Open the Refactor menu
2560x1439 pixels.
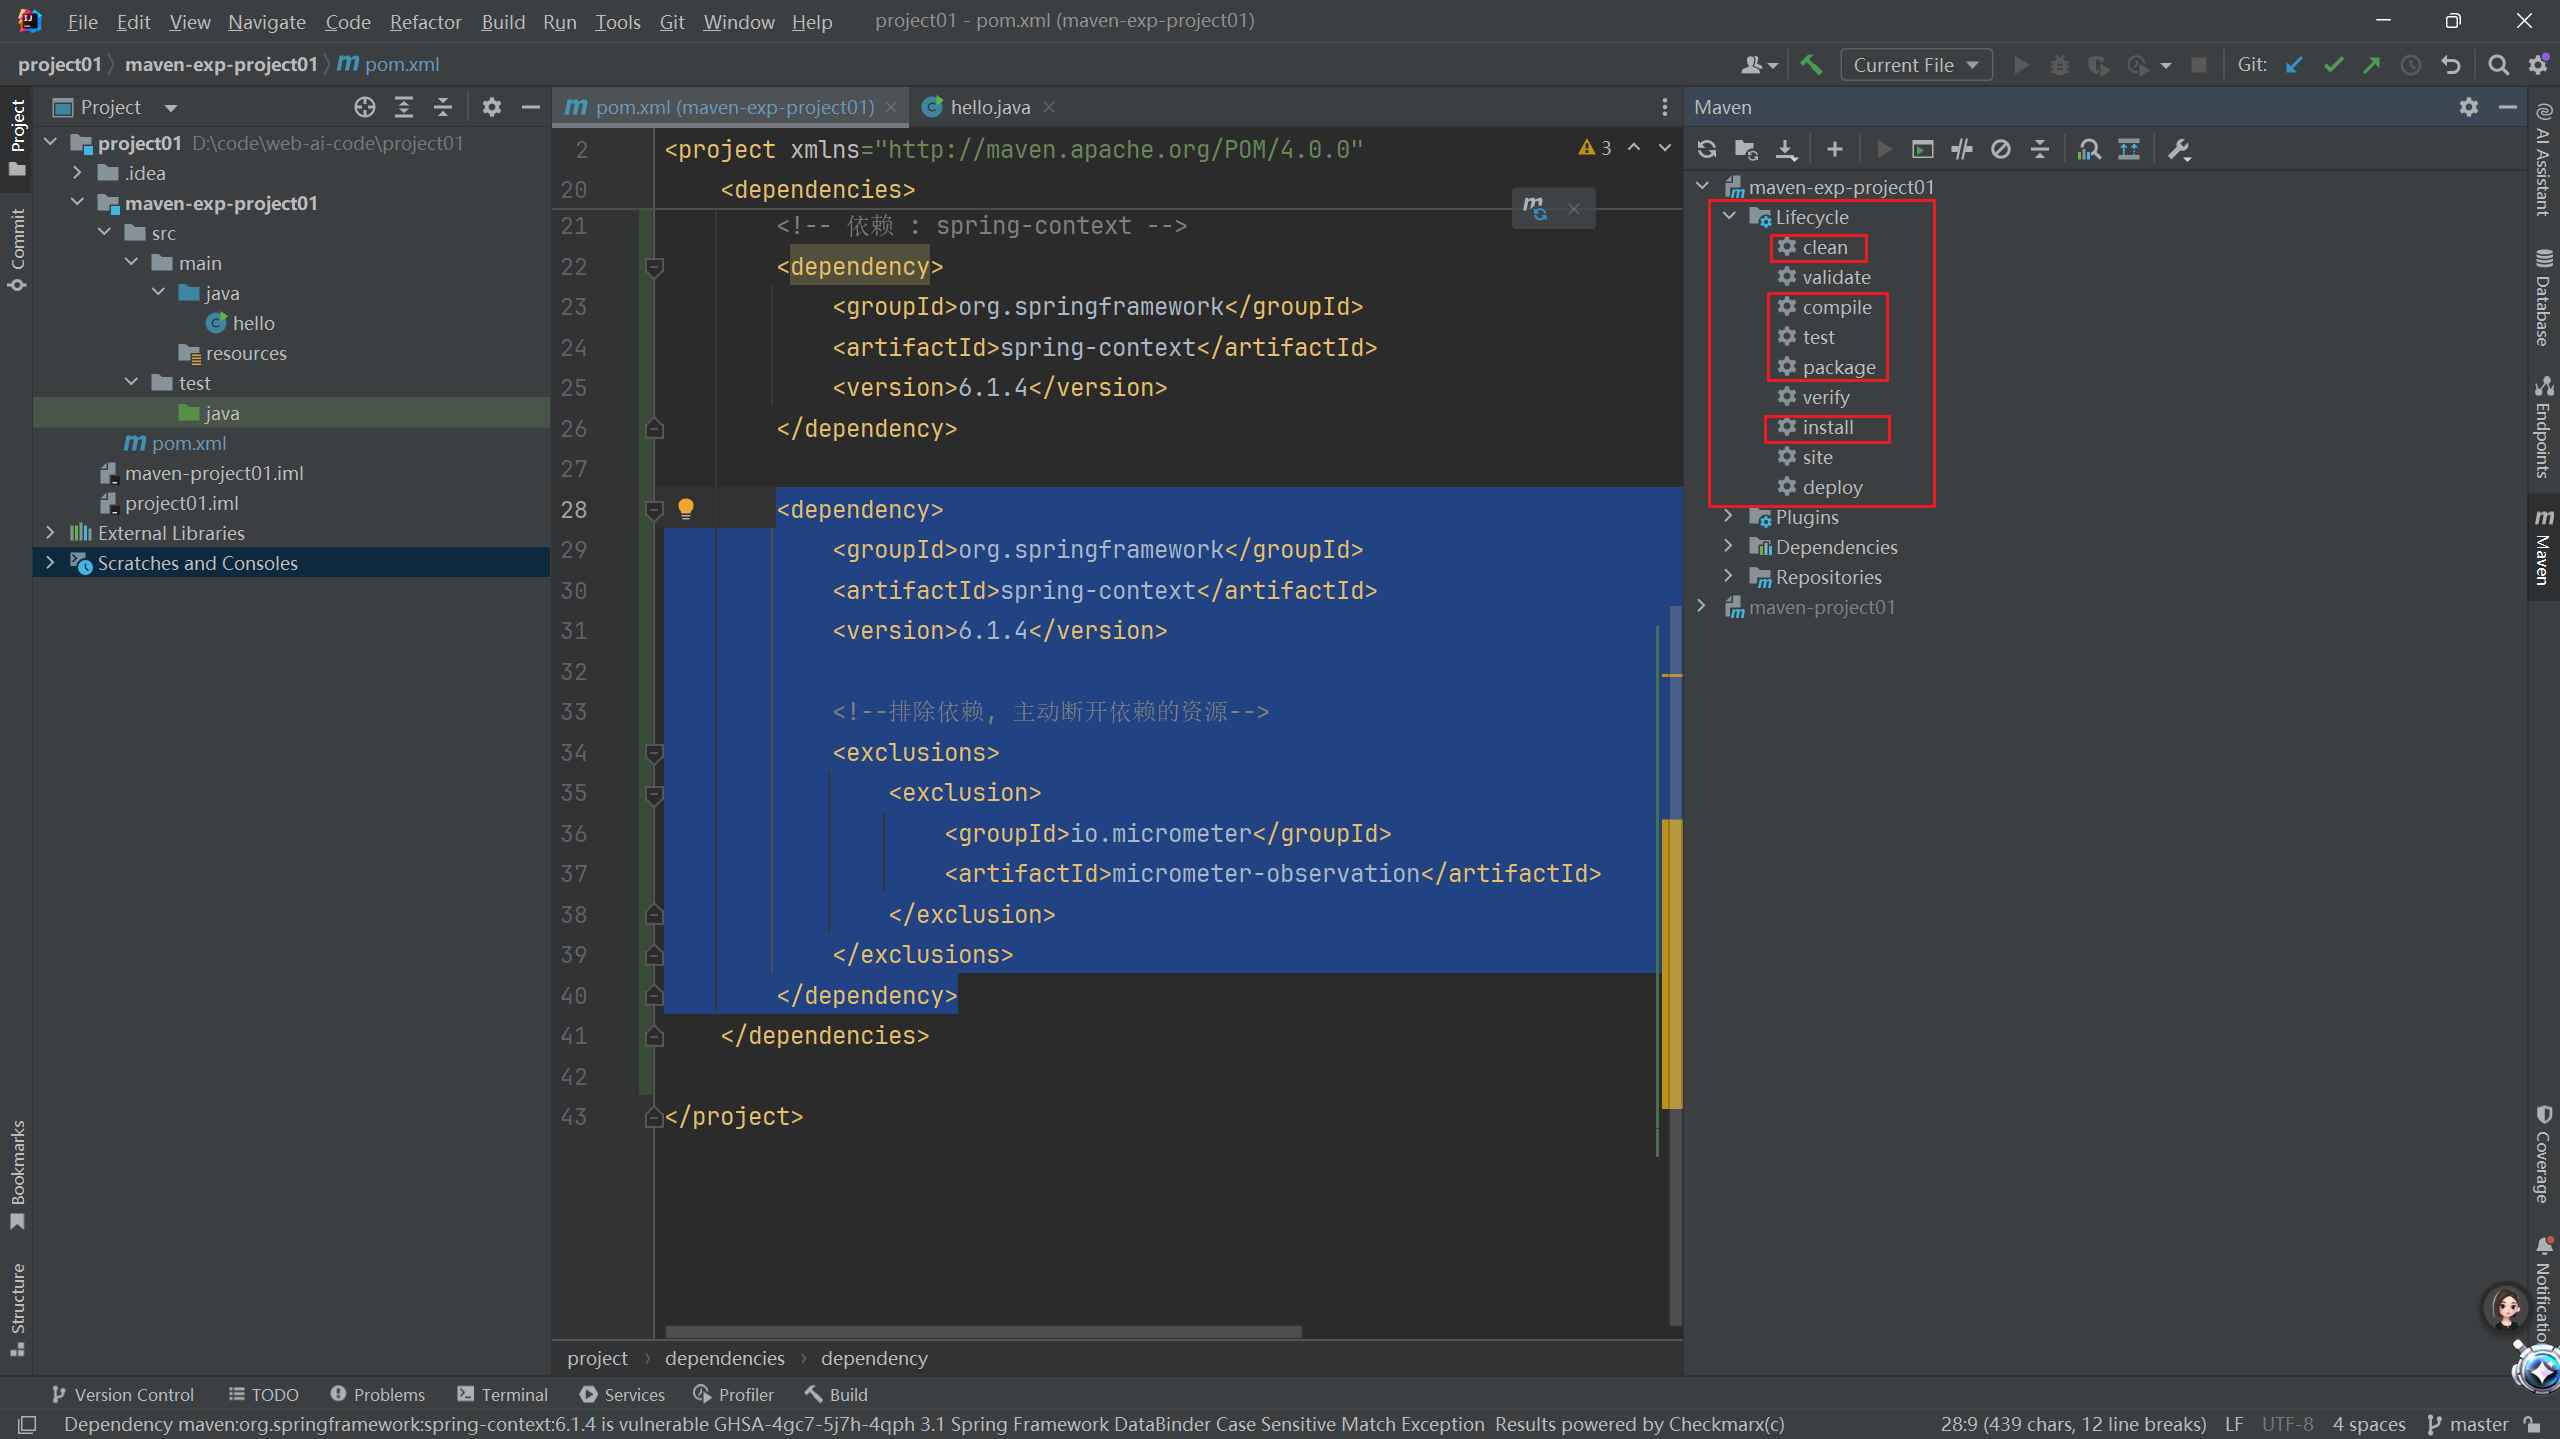[x=425, y=21]
